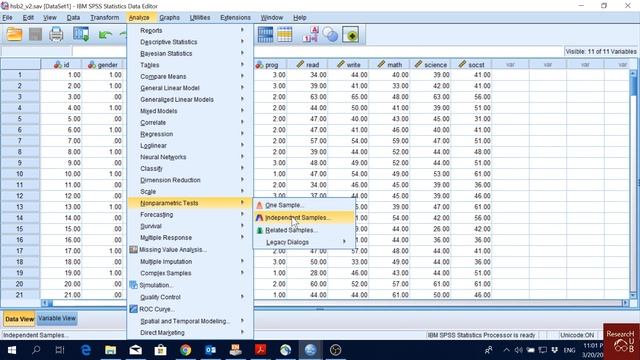
Task: Open the Utilities menu
Action: [x=200, y=18]
